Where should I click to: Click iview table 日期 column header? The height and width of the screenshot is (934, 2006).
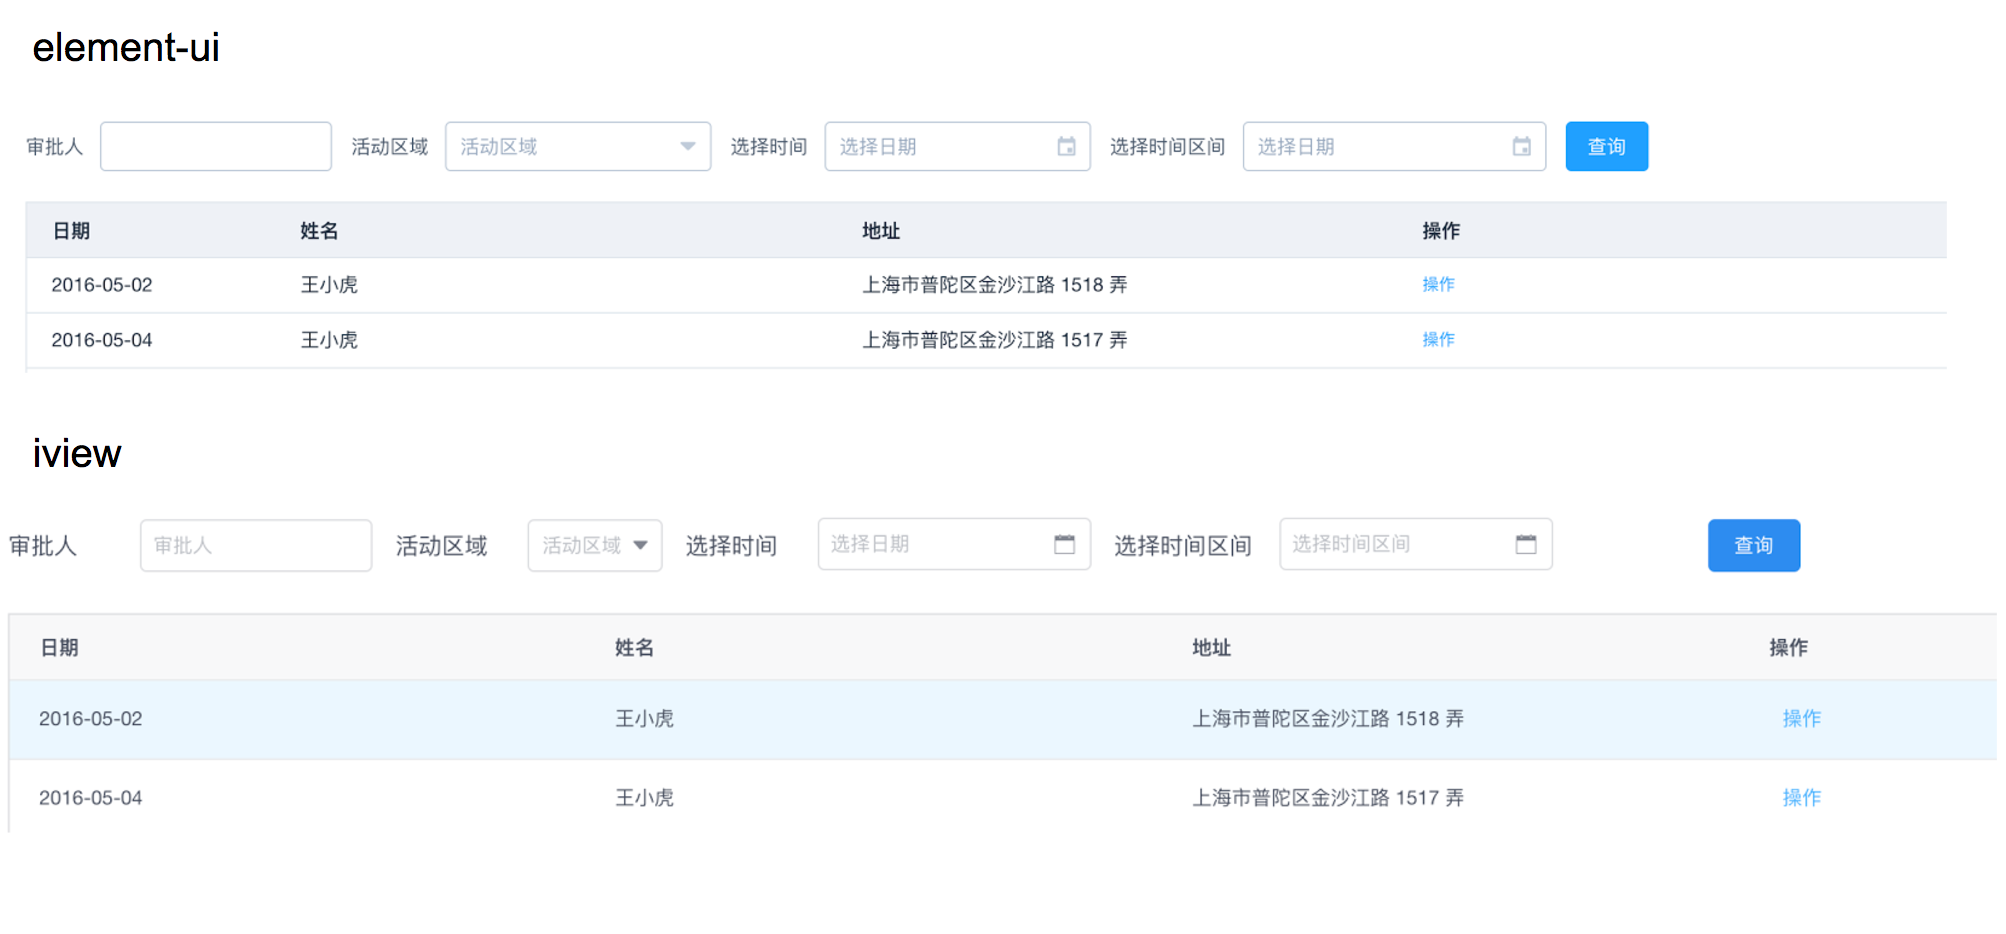pyautogui.click(x=59, y=647)
